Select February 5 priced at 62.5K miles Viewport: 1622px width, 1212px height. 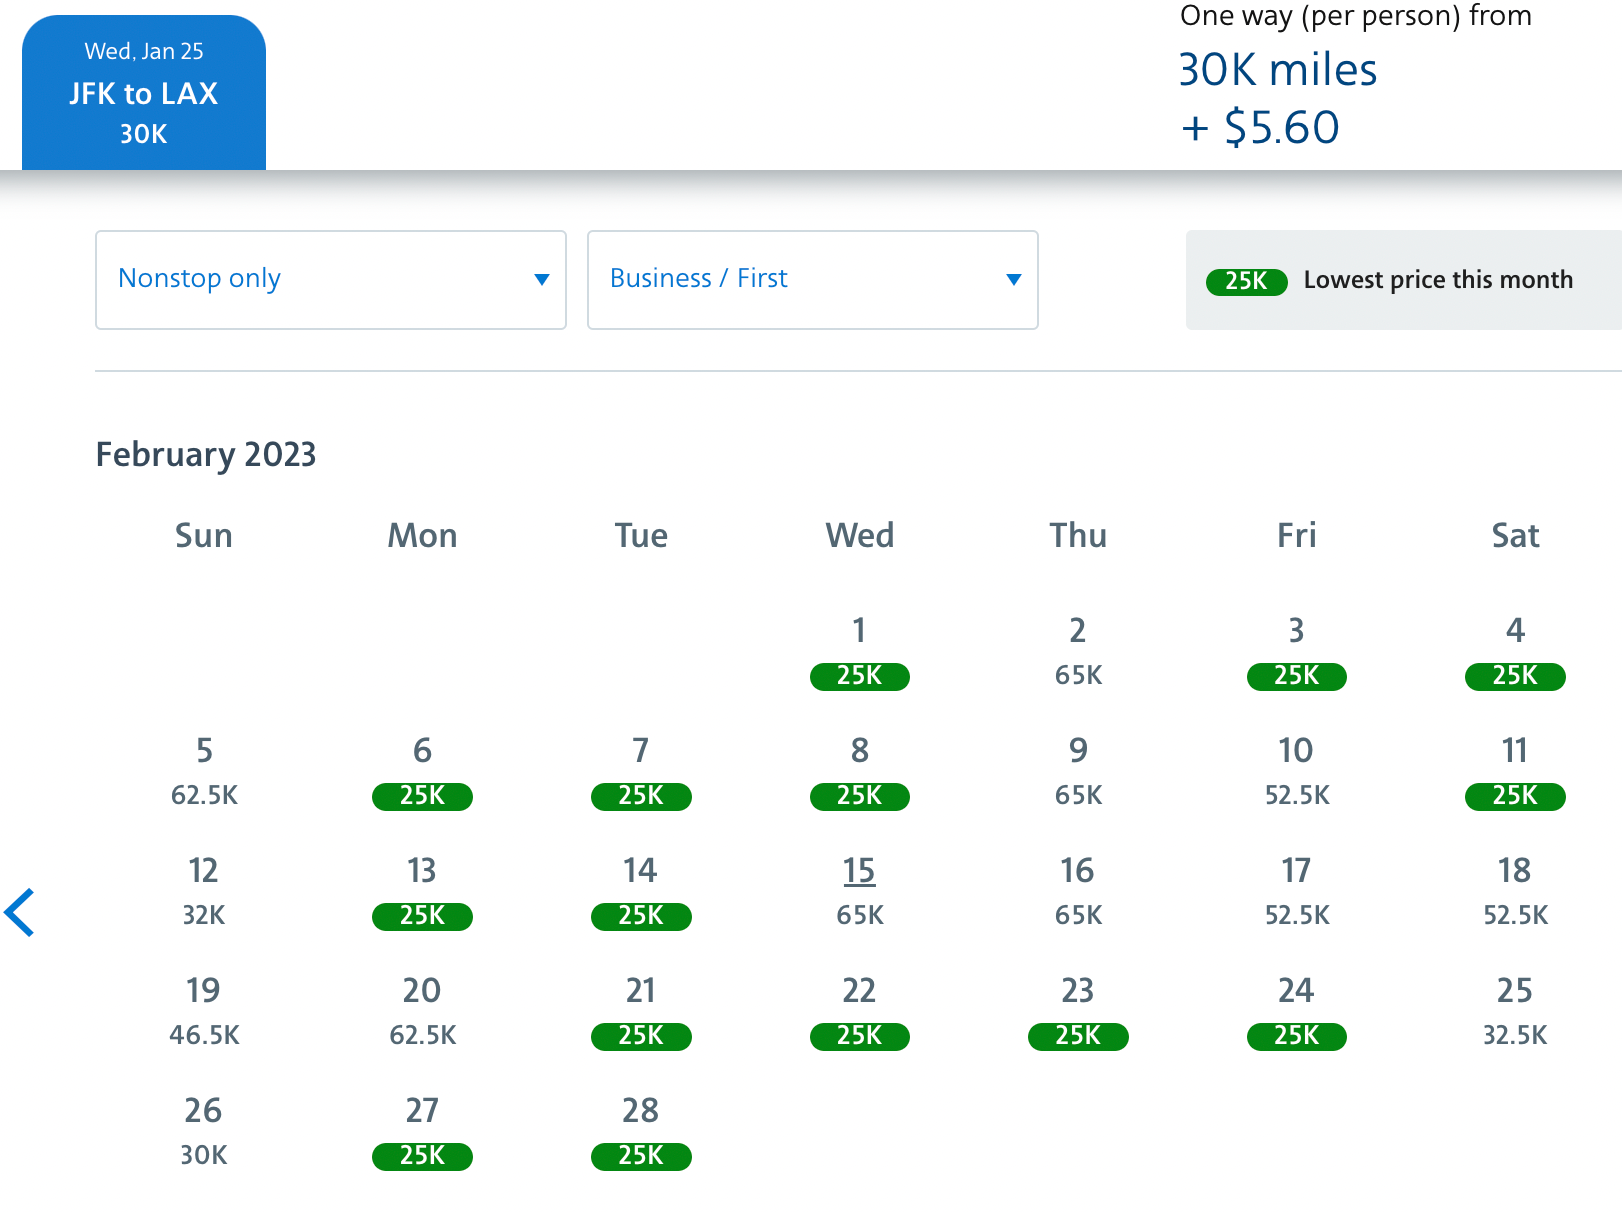204,771
